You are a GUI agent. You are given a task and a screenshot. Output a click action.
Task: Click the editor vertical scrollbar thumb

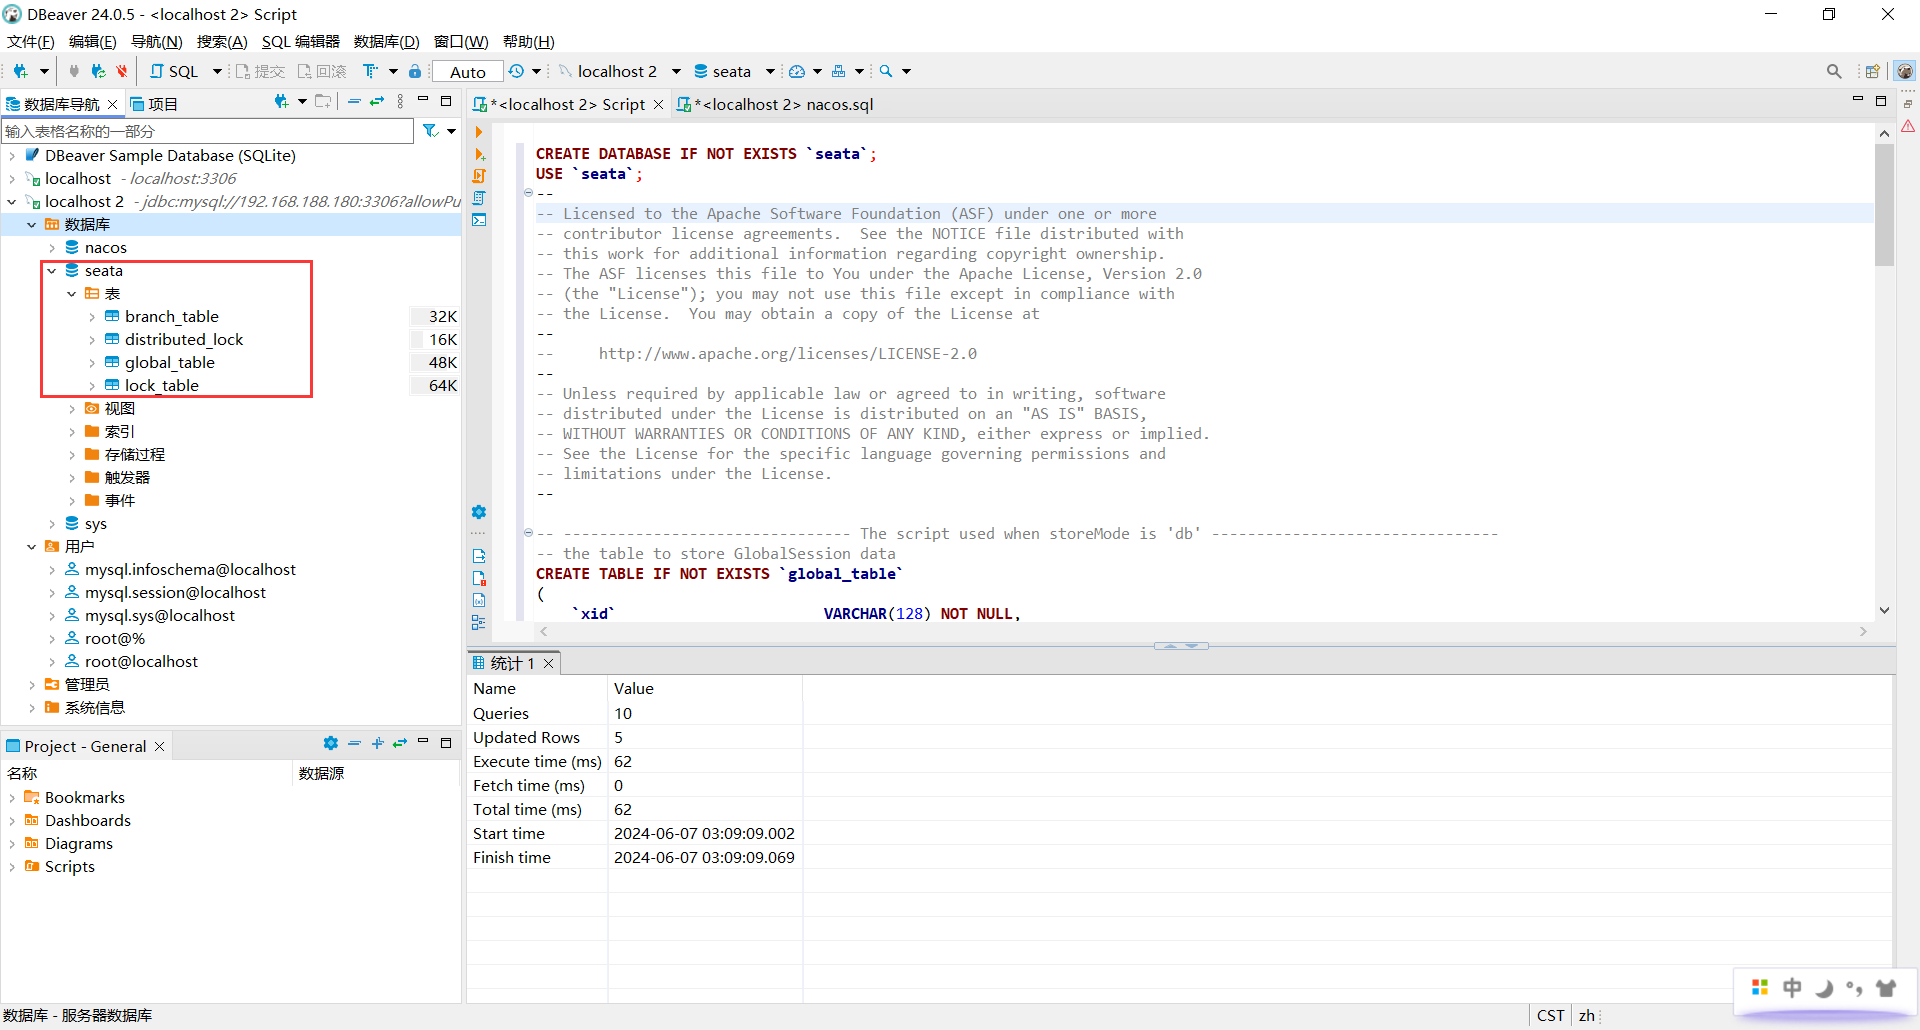coord(1884,205)
